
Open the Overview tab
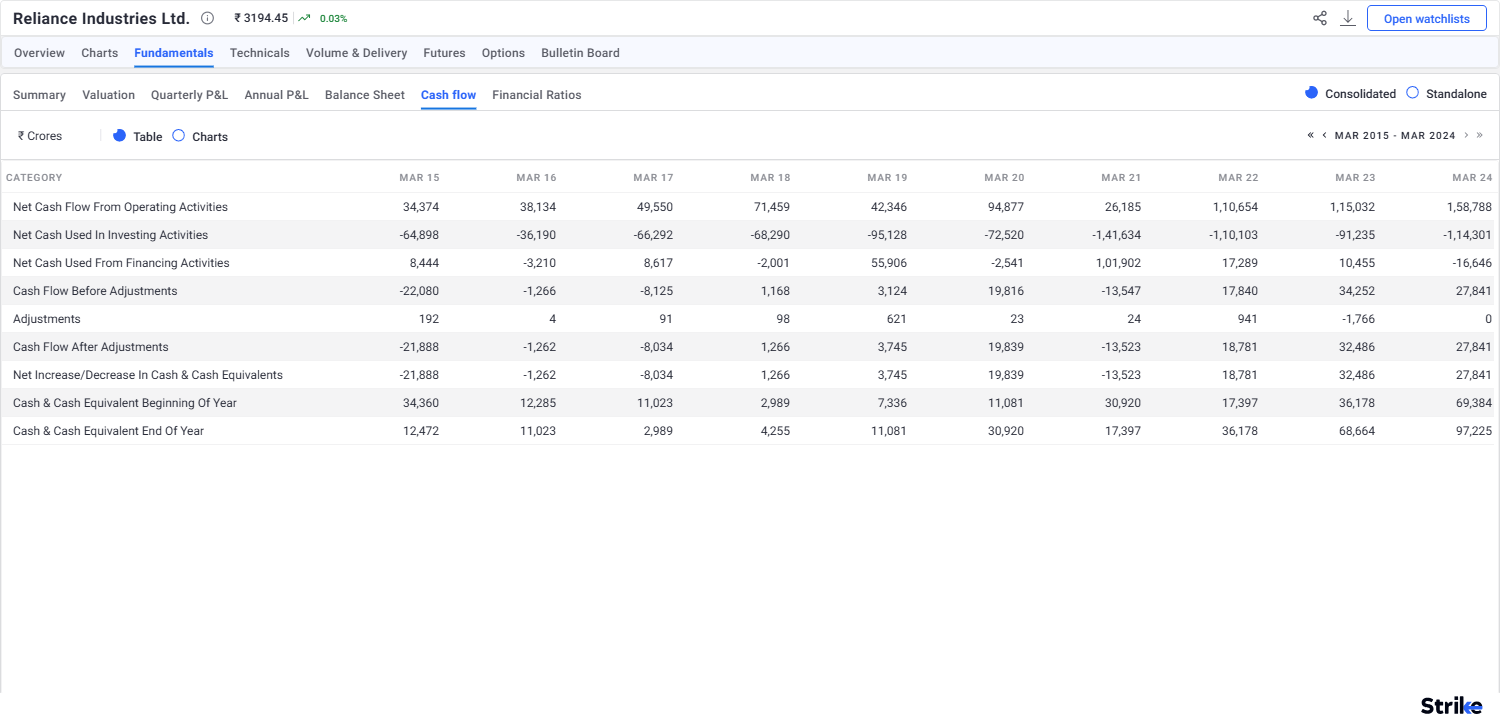[39, 53]
